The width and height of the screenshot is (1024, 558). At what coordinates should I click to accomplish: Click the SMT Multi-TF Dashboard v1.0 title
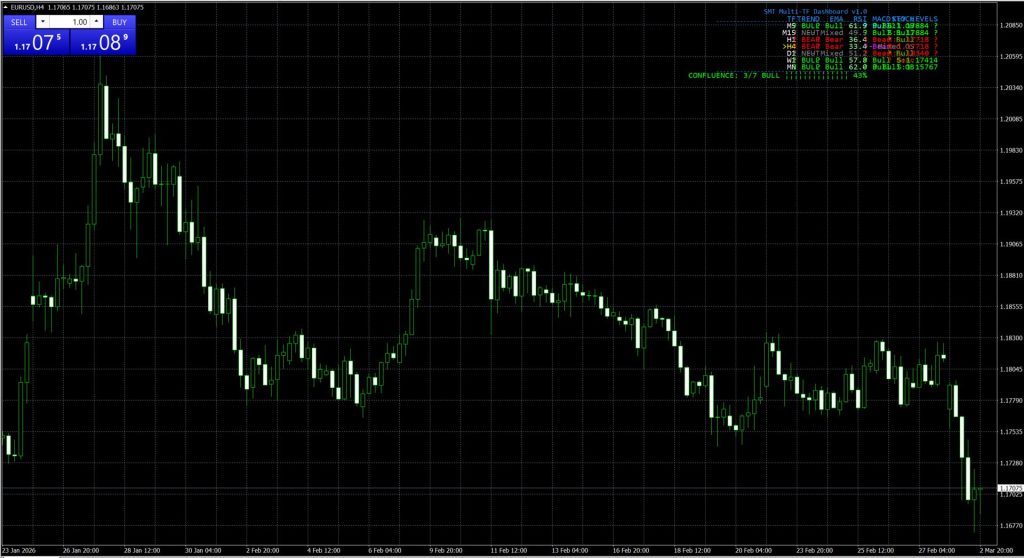(x=815, y=12)
